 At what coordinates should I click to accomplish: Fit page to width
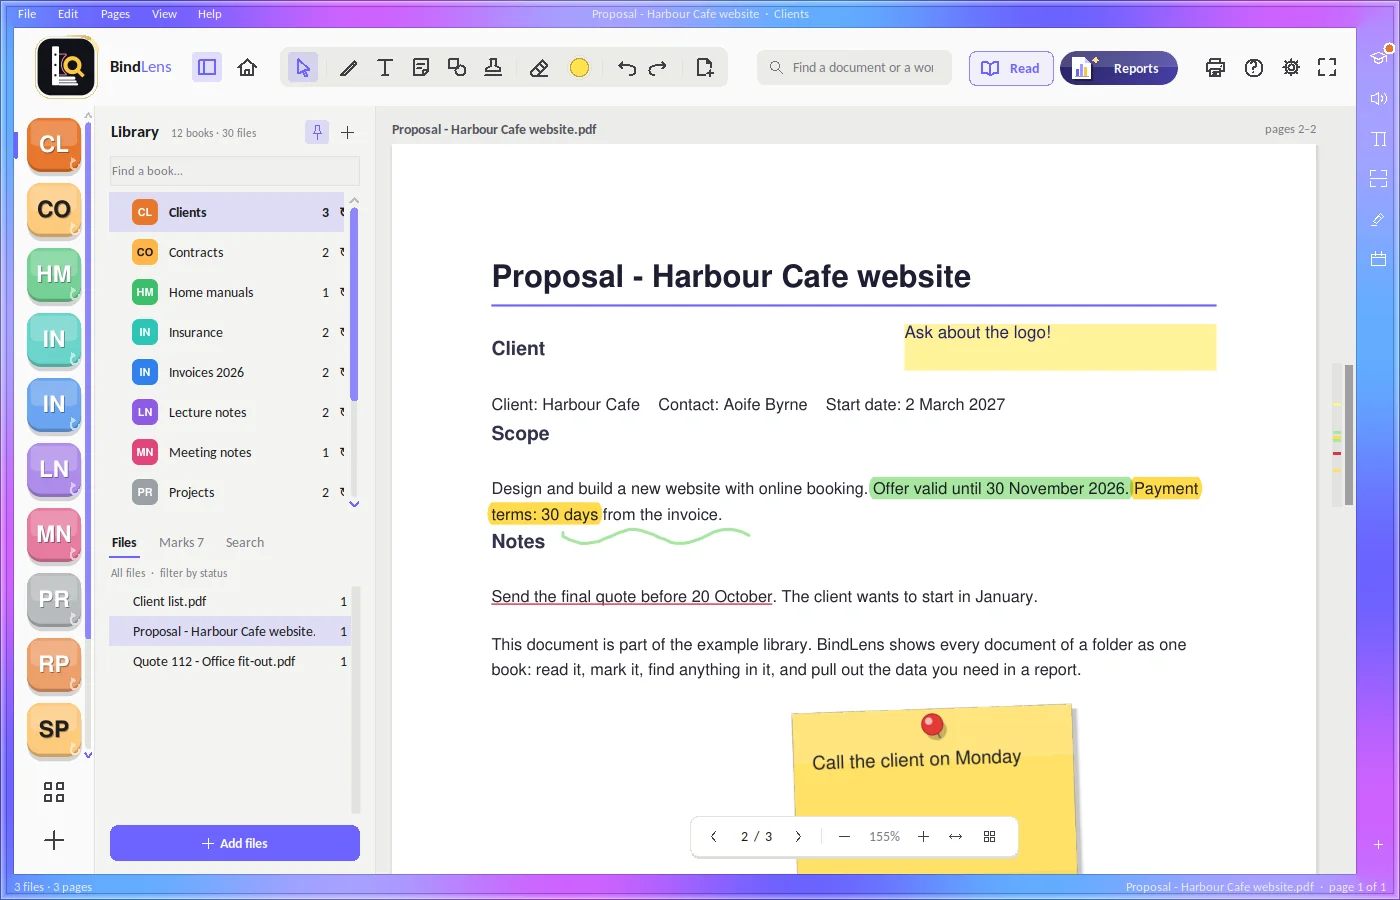pyautogui.click(x=955, y=836)
